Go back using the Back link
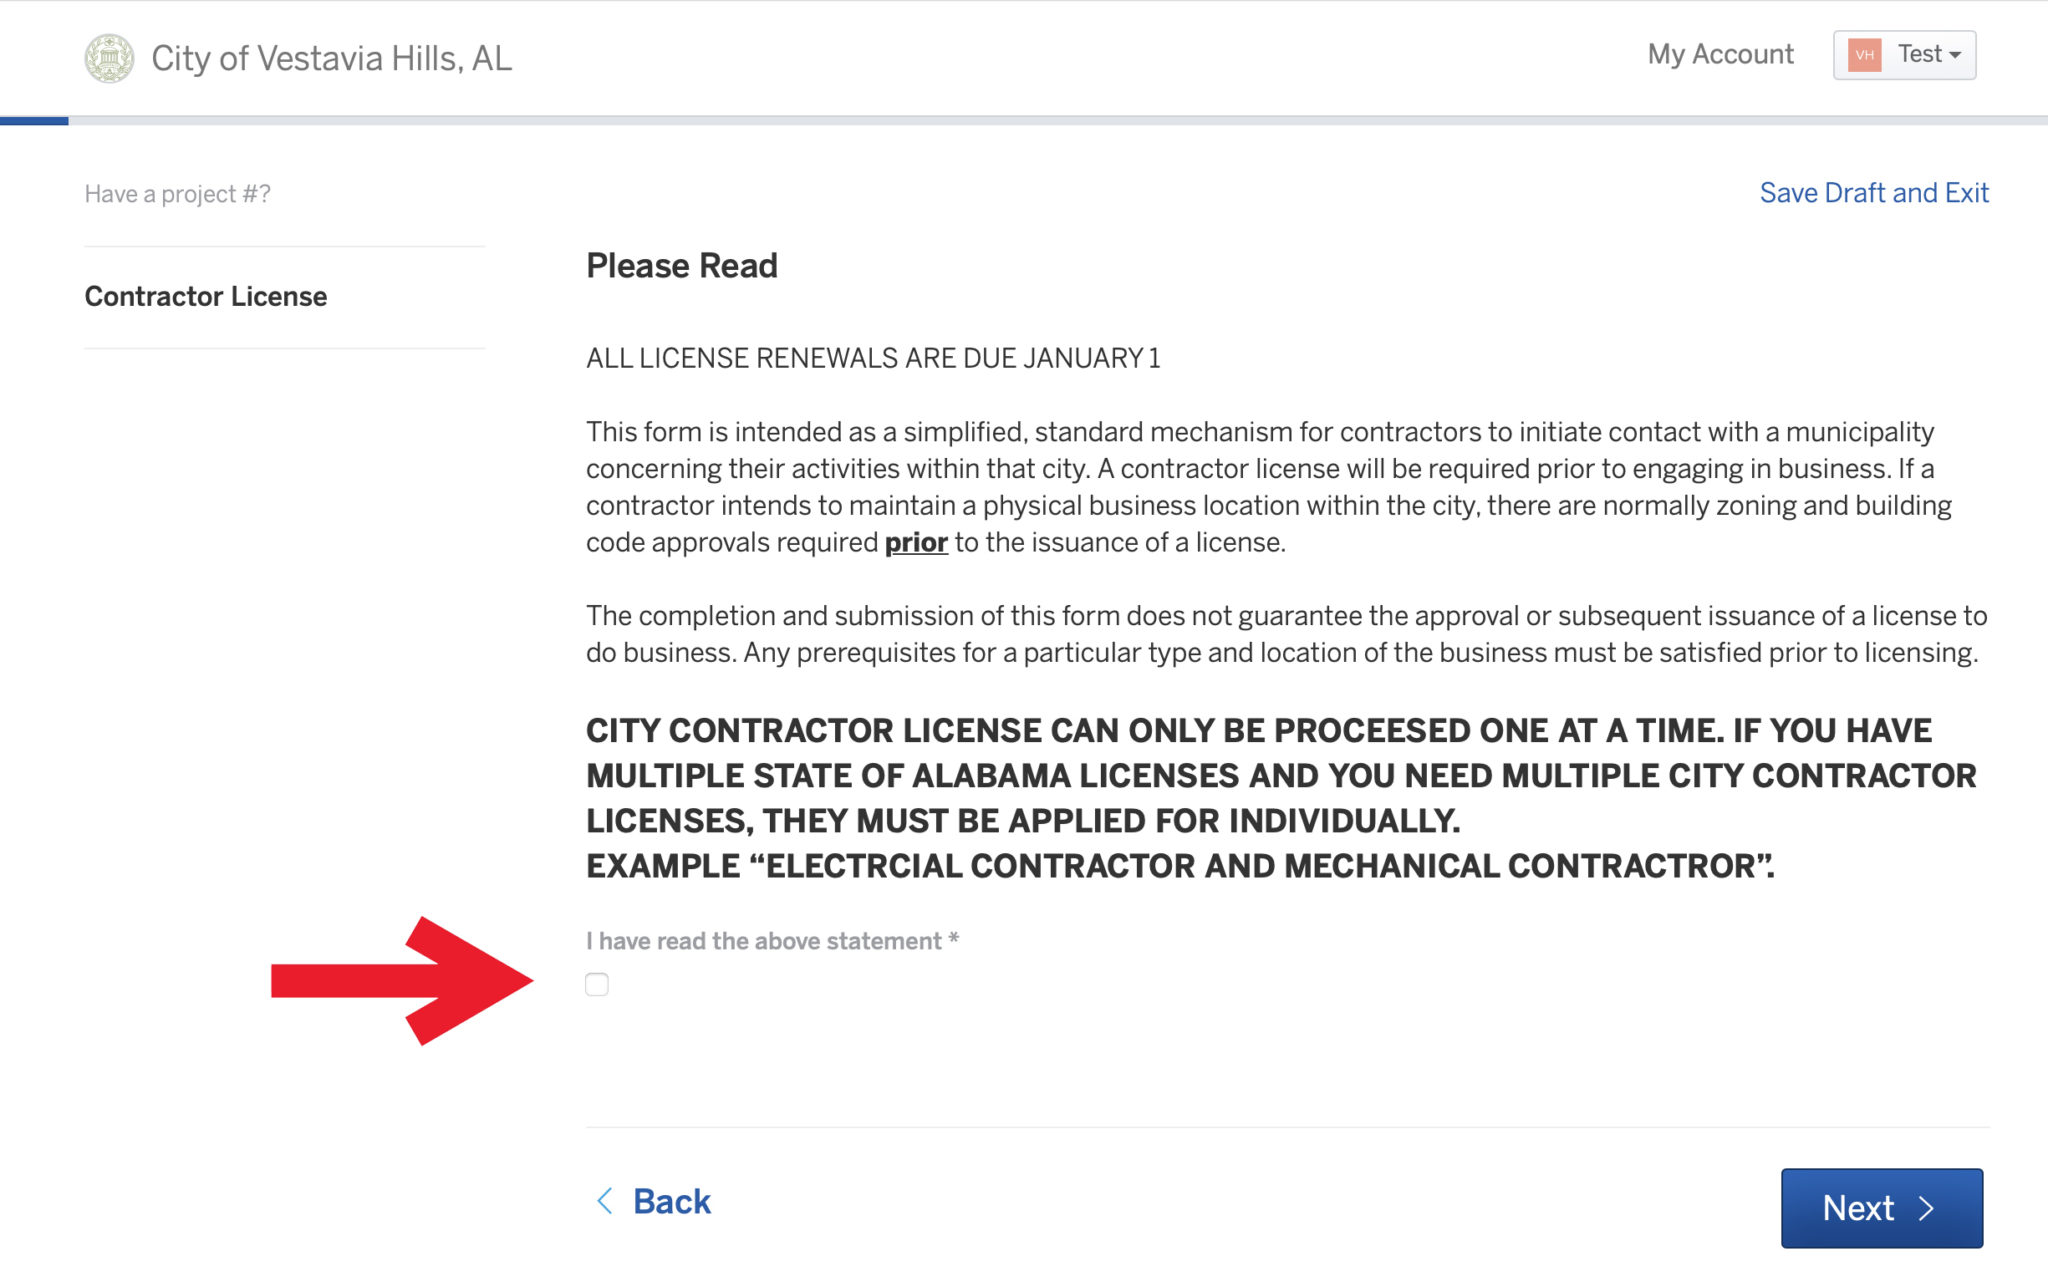 671,1201
